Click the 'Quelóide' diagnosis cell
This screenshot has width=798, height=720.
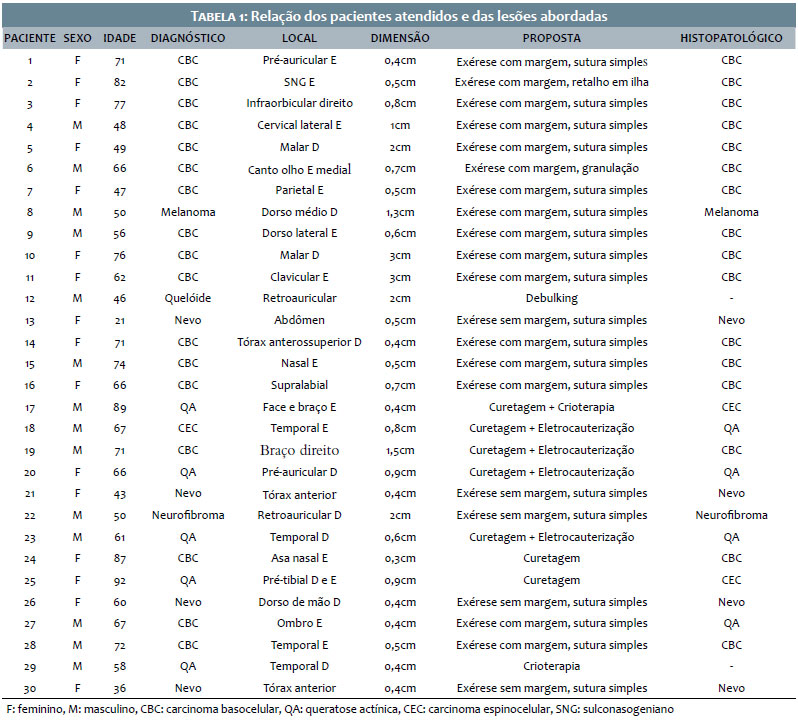(188, 298)
